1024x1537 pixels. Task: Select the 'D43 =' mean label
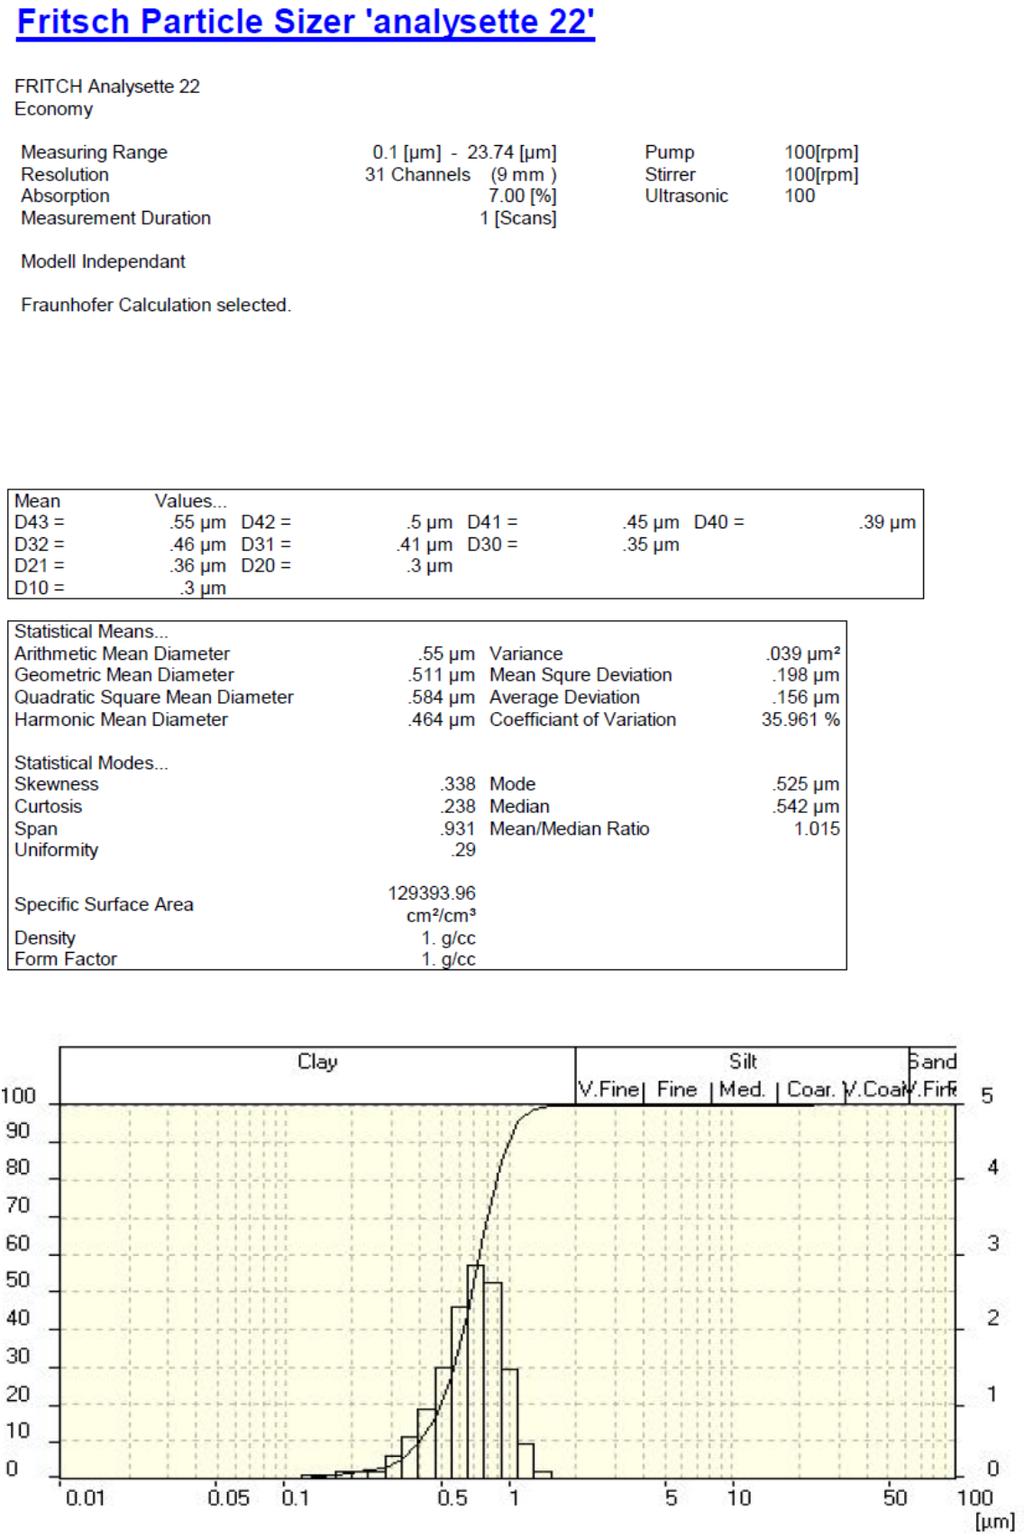coord(39,522)
